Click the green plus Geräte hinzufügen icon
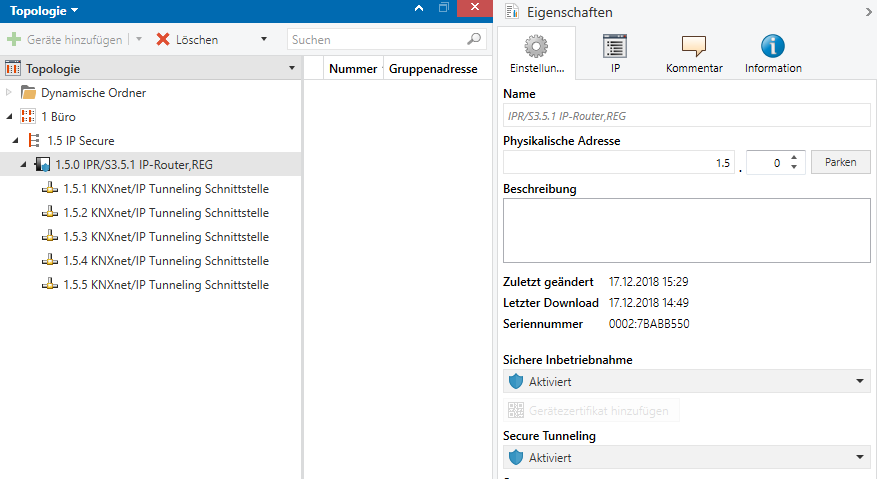 (13, 39)
